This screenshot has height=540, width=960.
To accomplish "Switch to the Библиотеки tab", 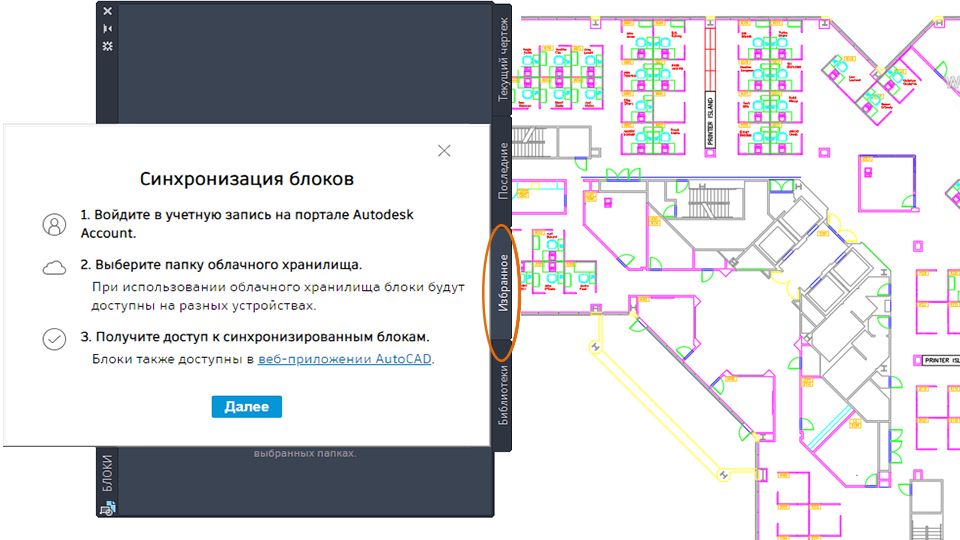I will [503, 395].
